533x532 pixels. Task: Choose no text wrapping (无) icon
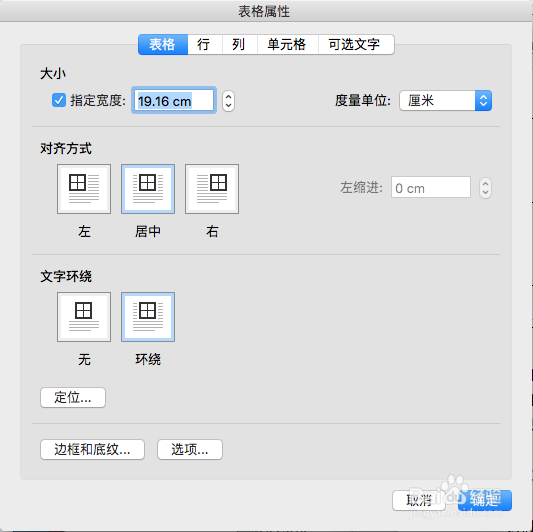(x=84, y=317)
